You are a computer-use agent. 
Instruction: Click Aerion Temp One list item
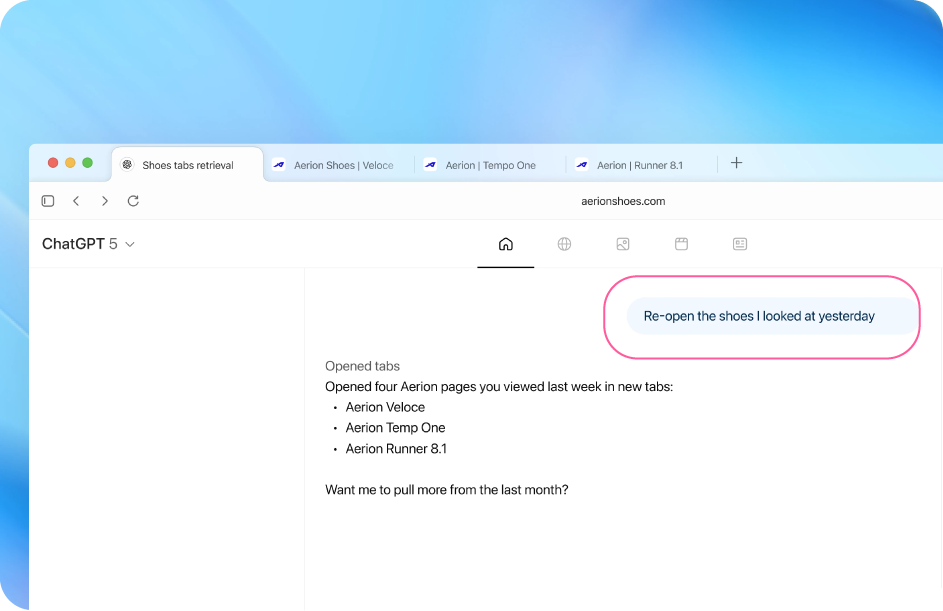pyautogui.click(x=395, y=428)
